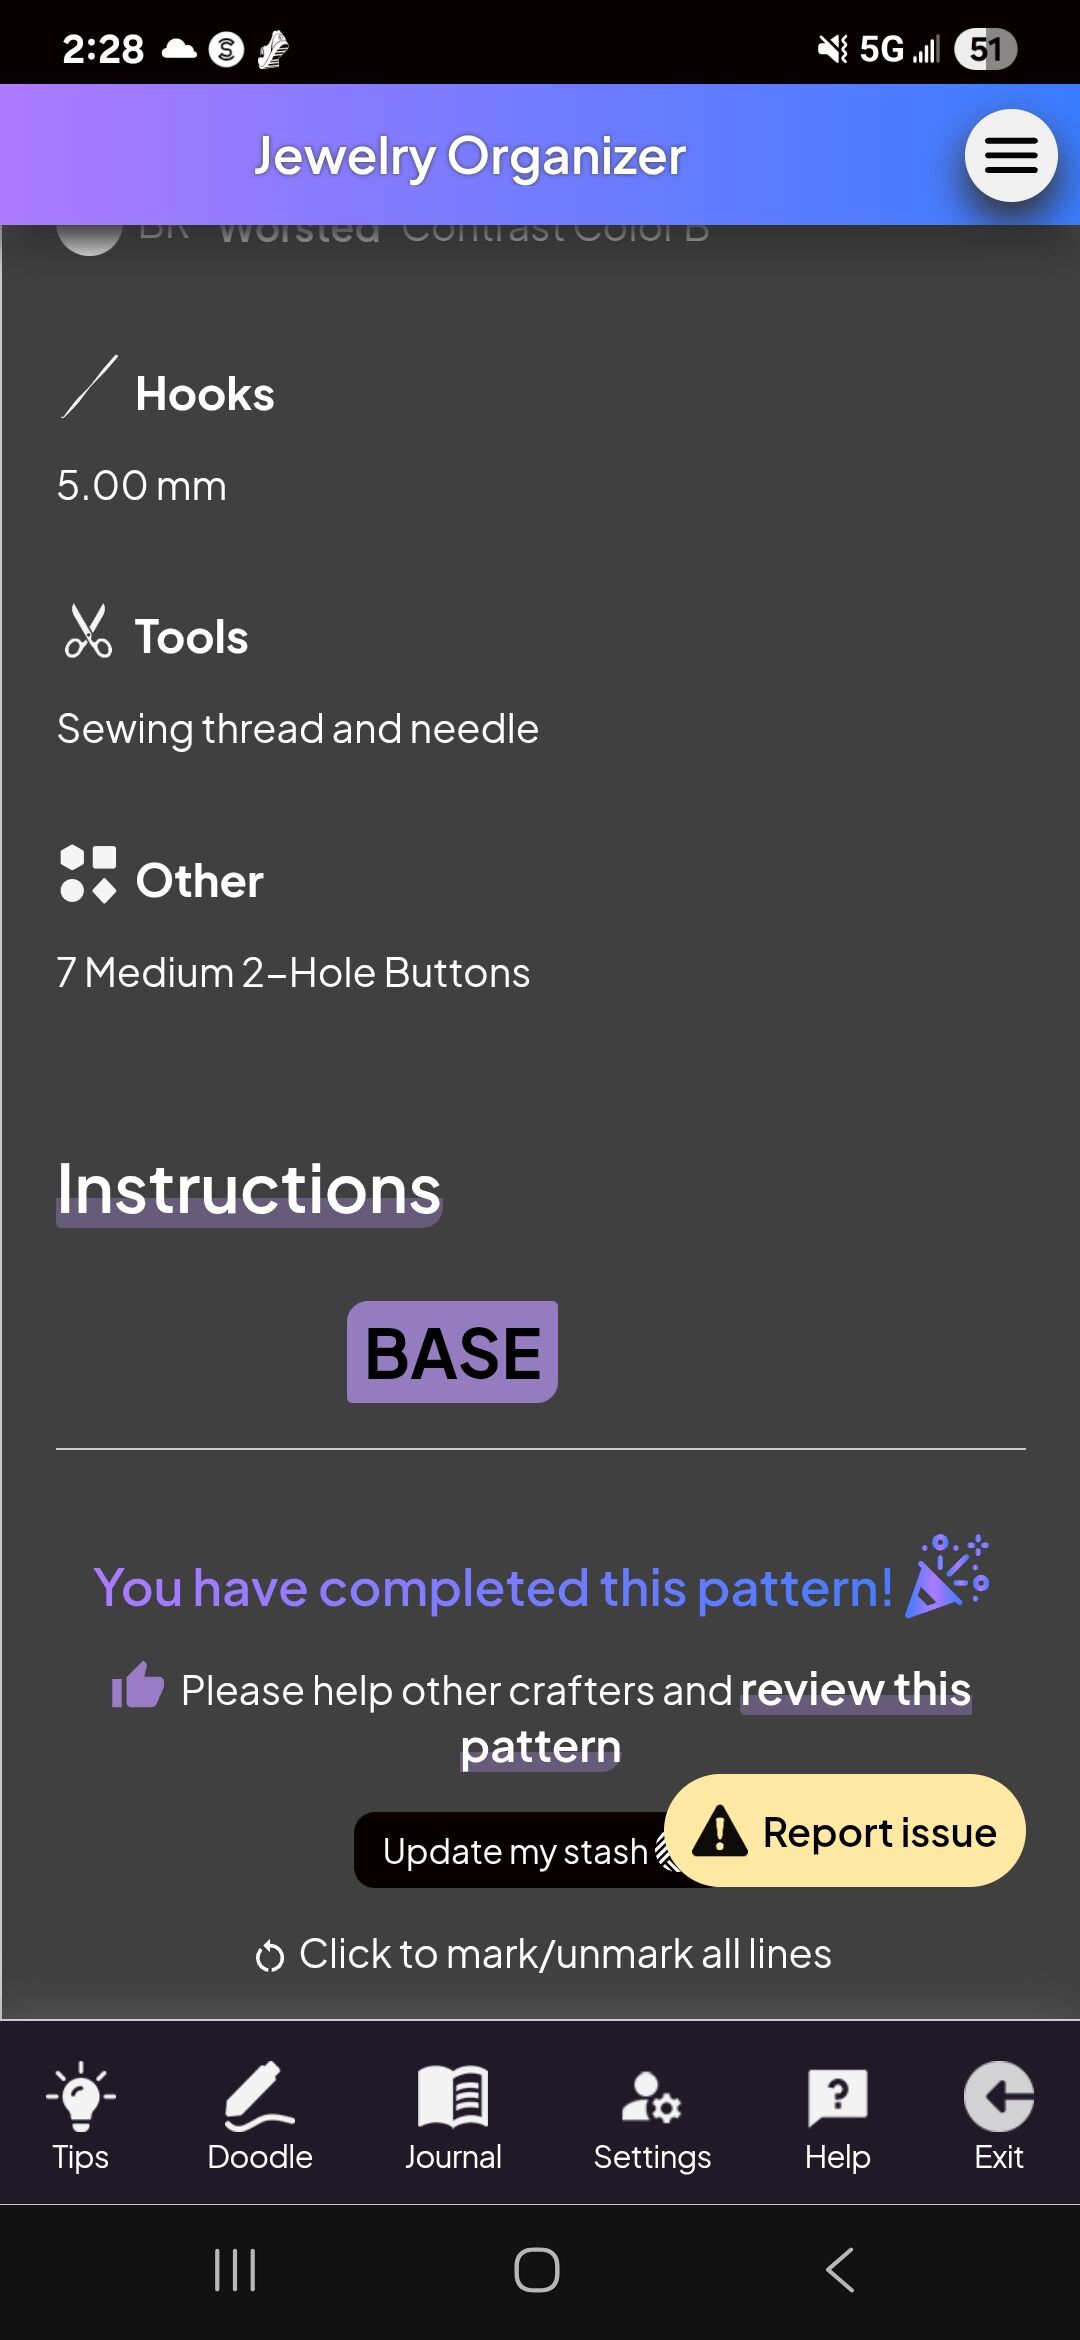Tap the Hooks needle icon

pyautogui.click(x=89, y=387)
